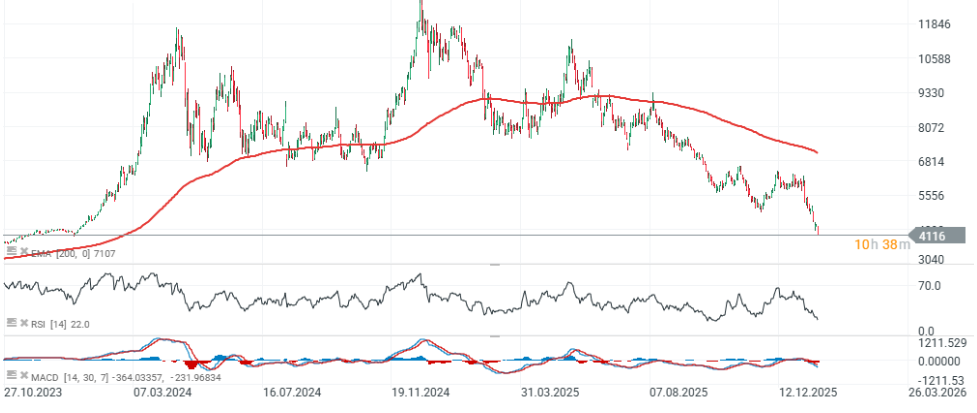The height and width of the screenshot is (413, 977).
Task: Click price axis value 10588
Action: pyautogui.click(x=933, y=59)
